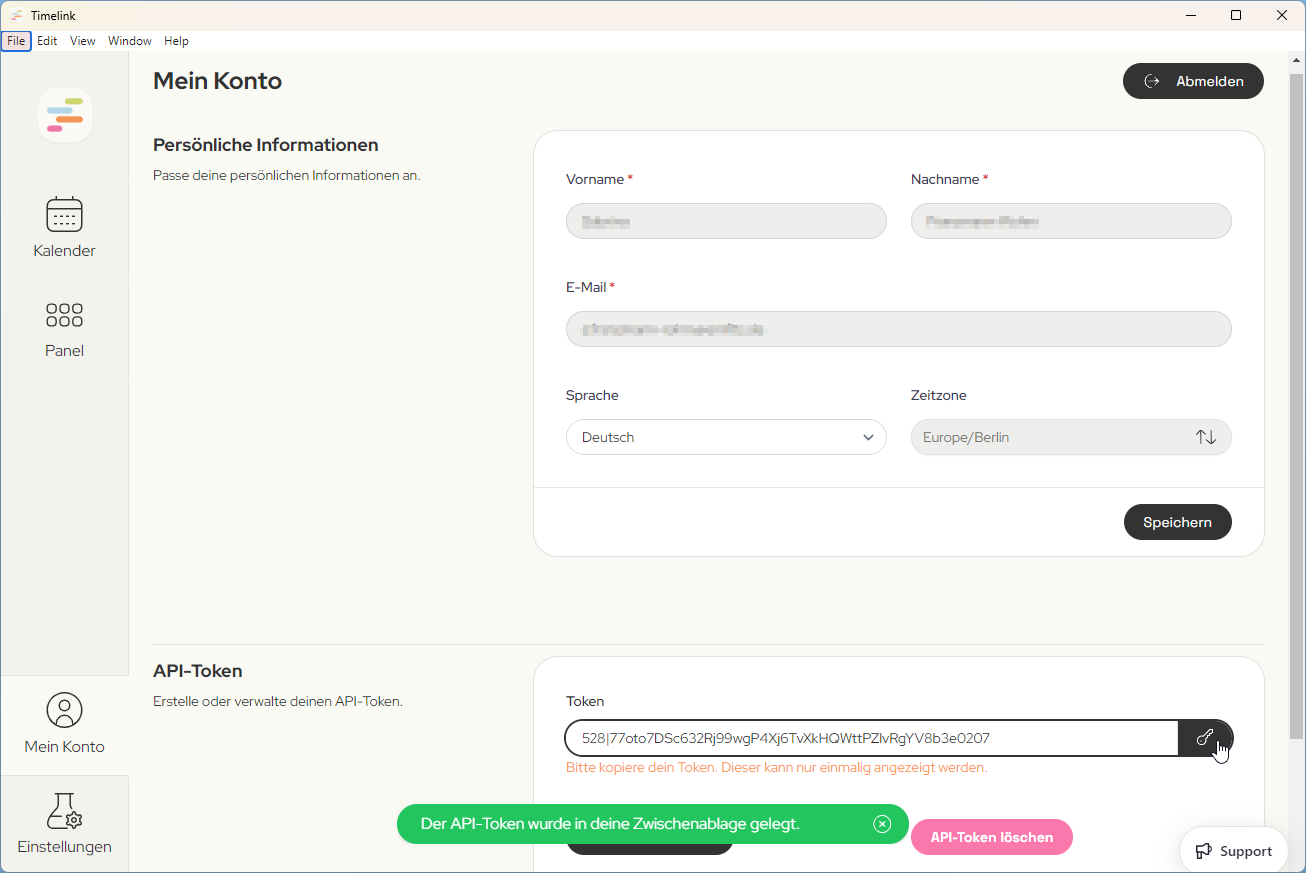This screenshot has height=873, width=1306.
Task: Click the Speichern button
Action: [1178, 522]
